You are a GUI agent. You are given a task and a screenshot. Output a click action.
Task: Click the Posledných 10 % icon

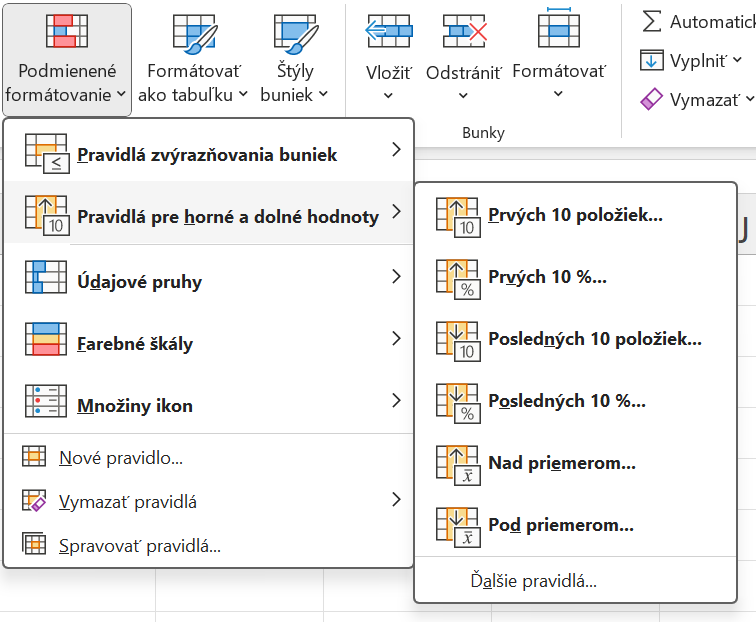pyautogui.click(x=458, y=404)
